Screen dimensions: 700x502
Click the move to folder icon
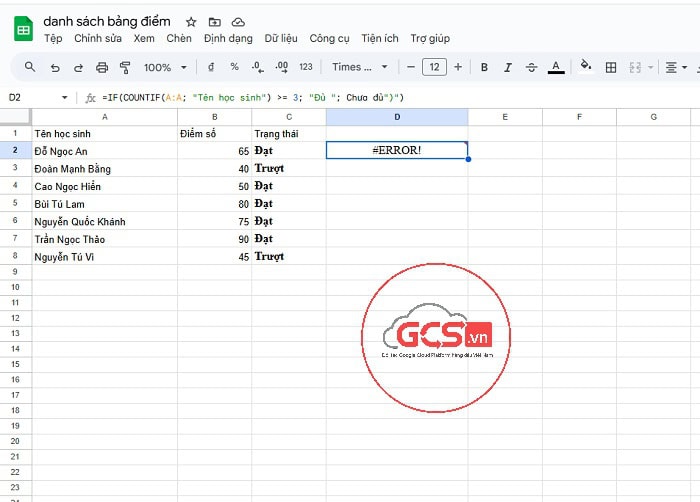click(214, 22)
